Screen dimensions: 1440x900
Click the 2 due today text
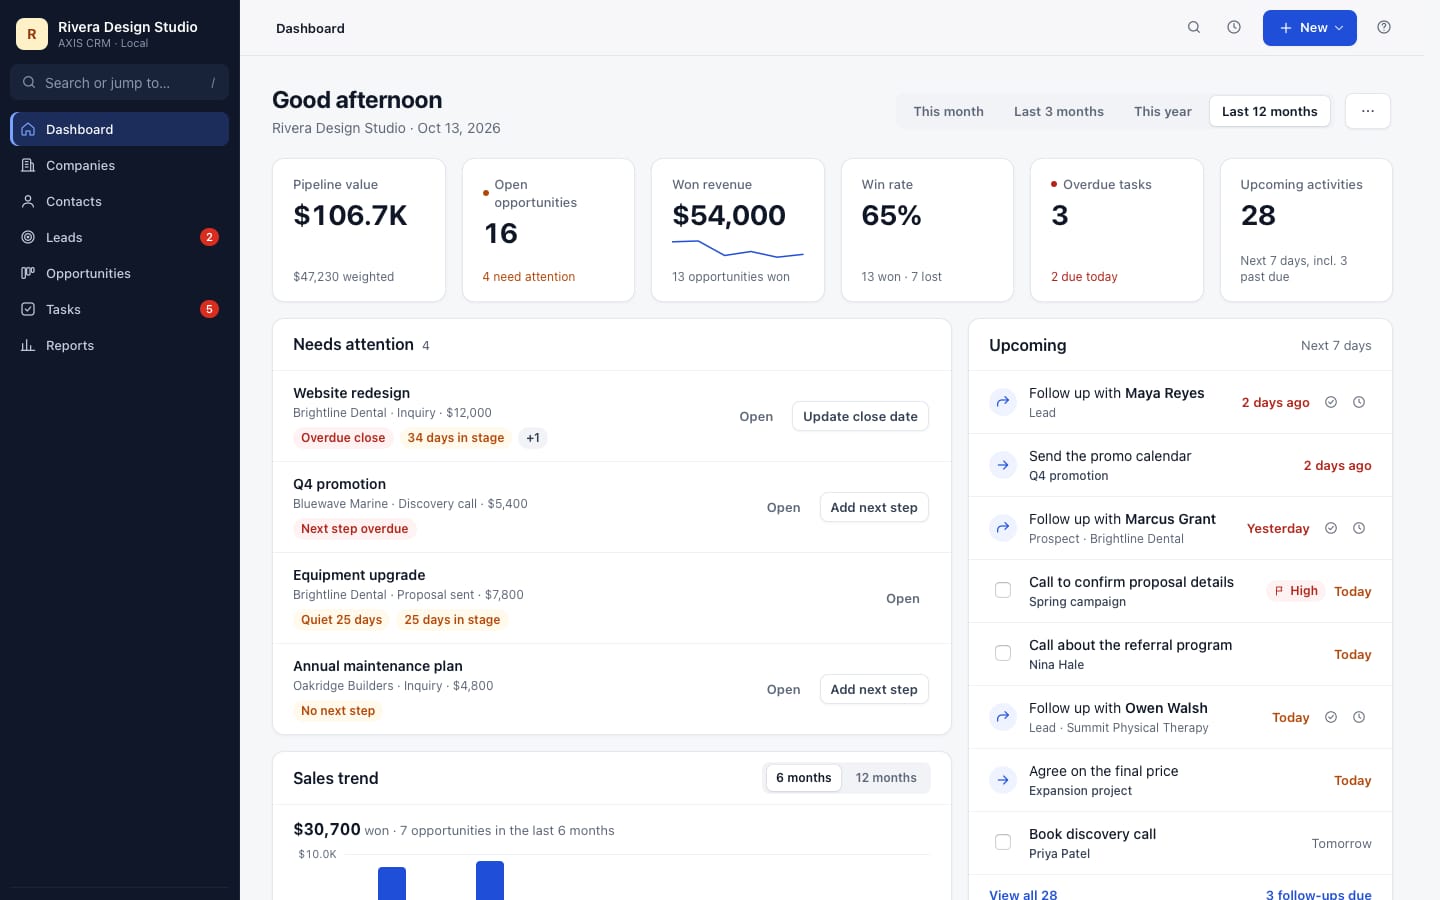tap(1084, 277)
